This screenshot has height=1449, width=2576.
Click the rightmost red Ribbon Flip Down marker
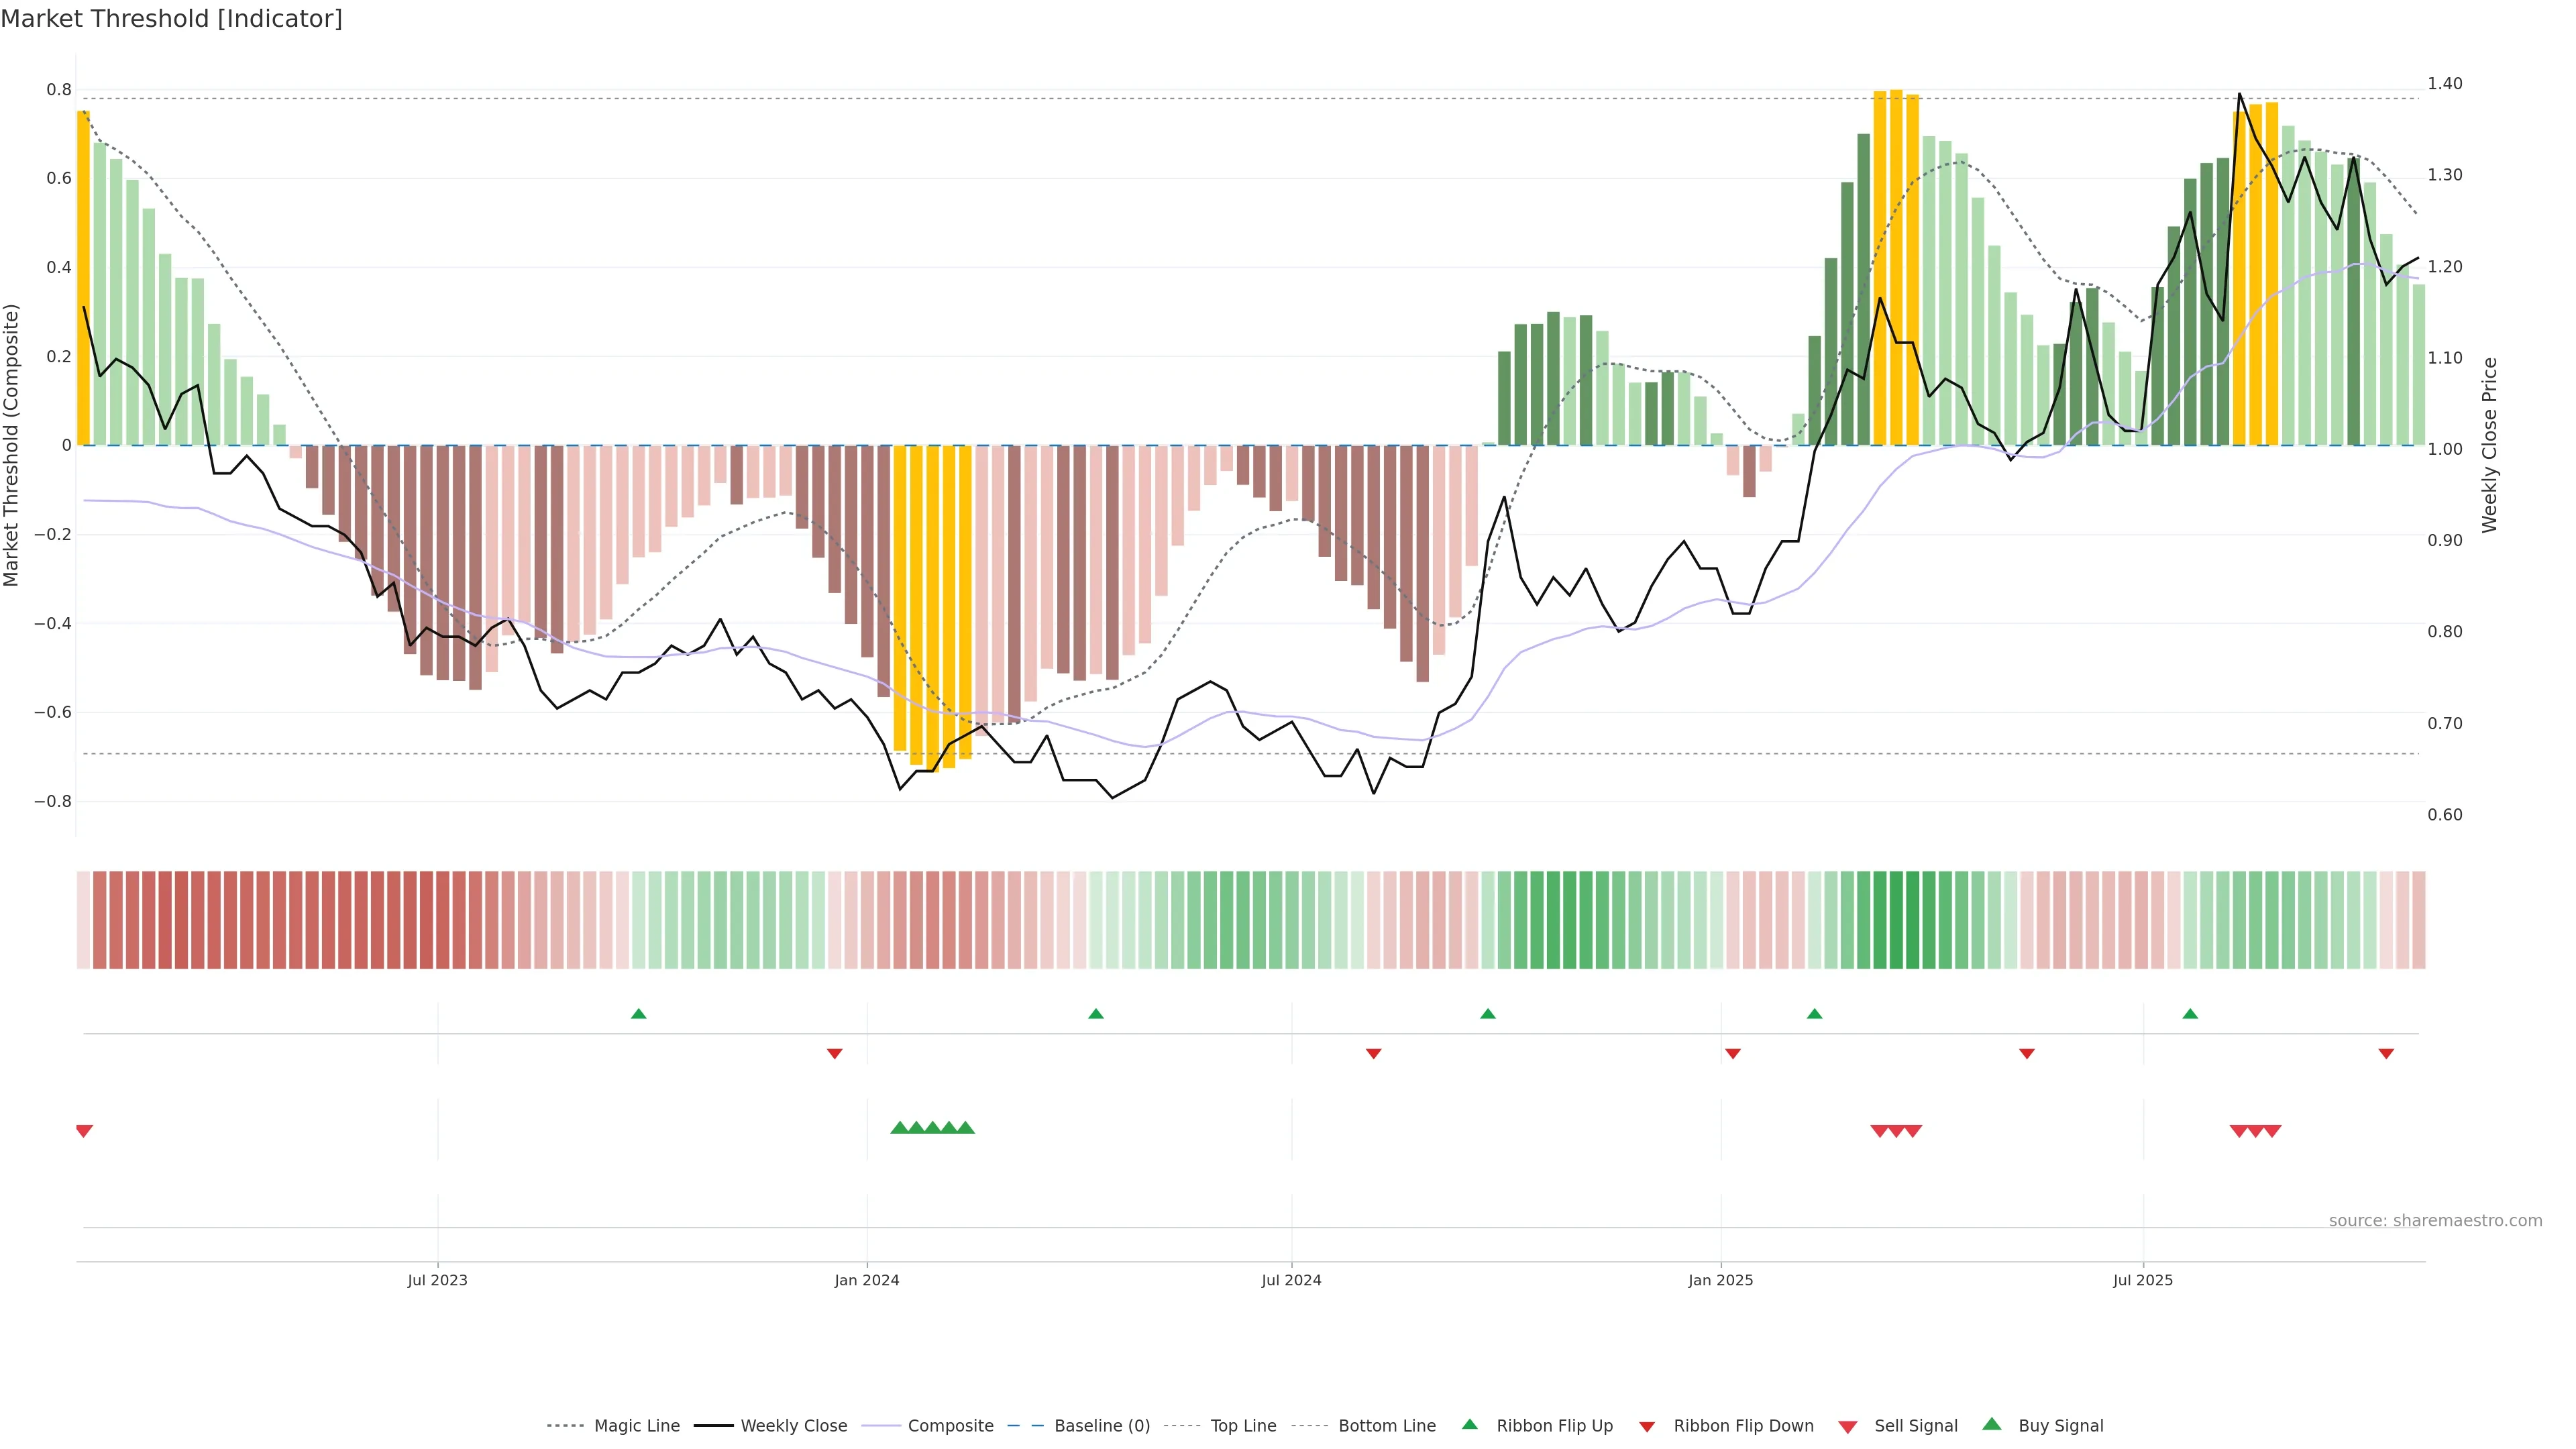point(2386,1053)
